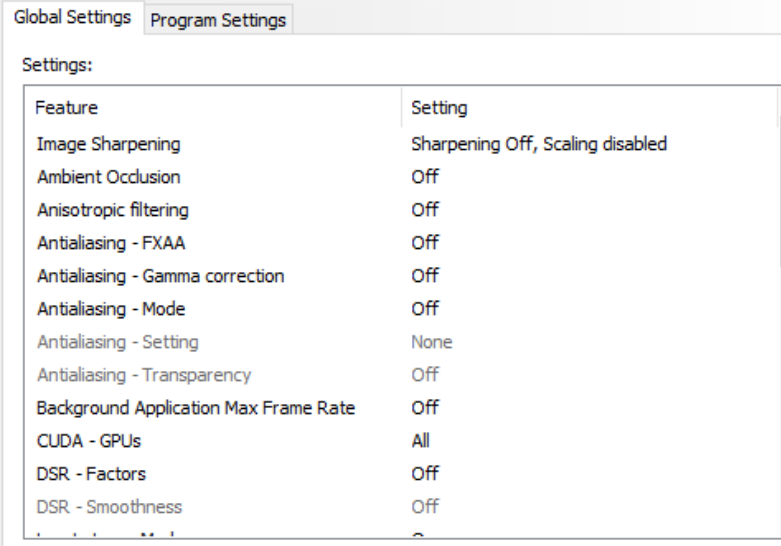Click the CUDA - GPUs feature
781x546 pixels.
[x=89, y=441]
